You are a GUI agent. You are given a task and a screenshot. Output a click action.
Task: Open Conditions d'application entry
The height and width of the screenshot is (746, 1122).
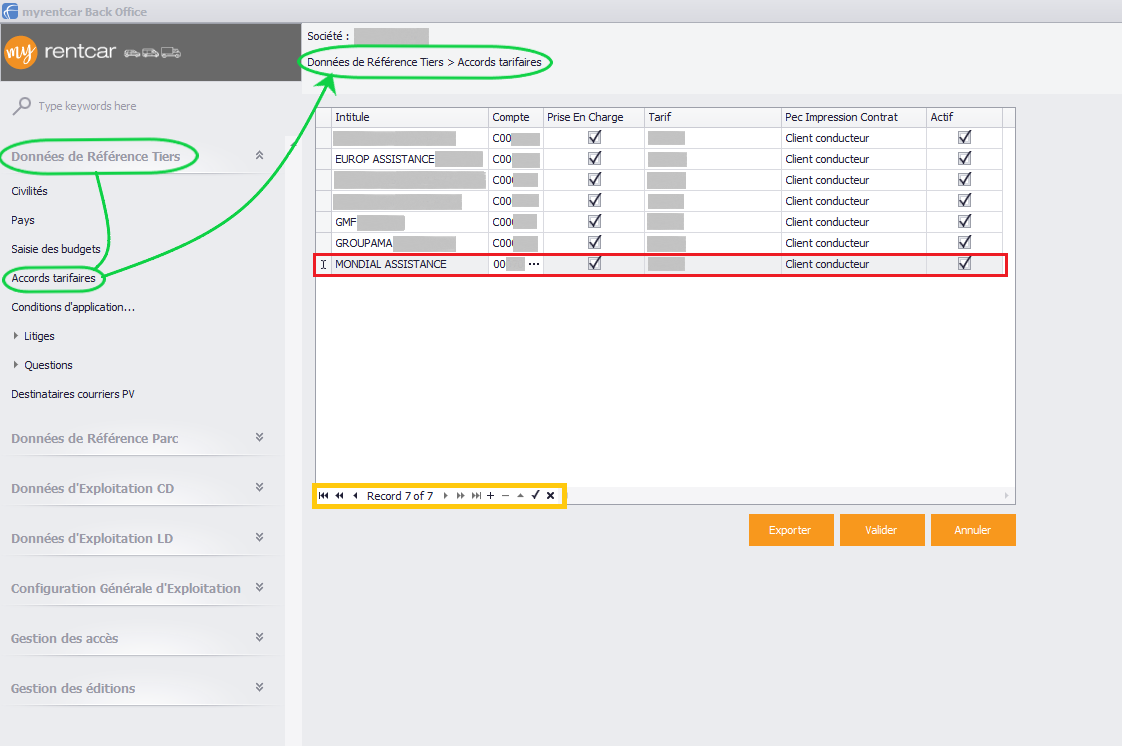coord(73,307)
